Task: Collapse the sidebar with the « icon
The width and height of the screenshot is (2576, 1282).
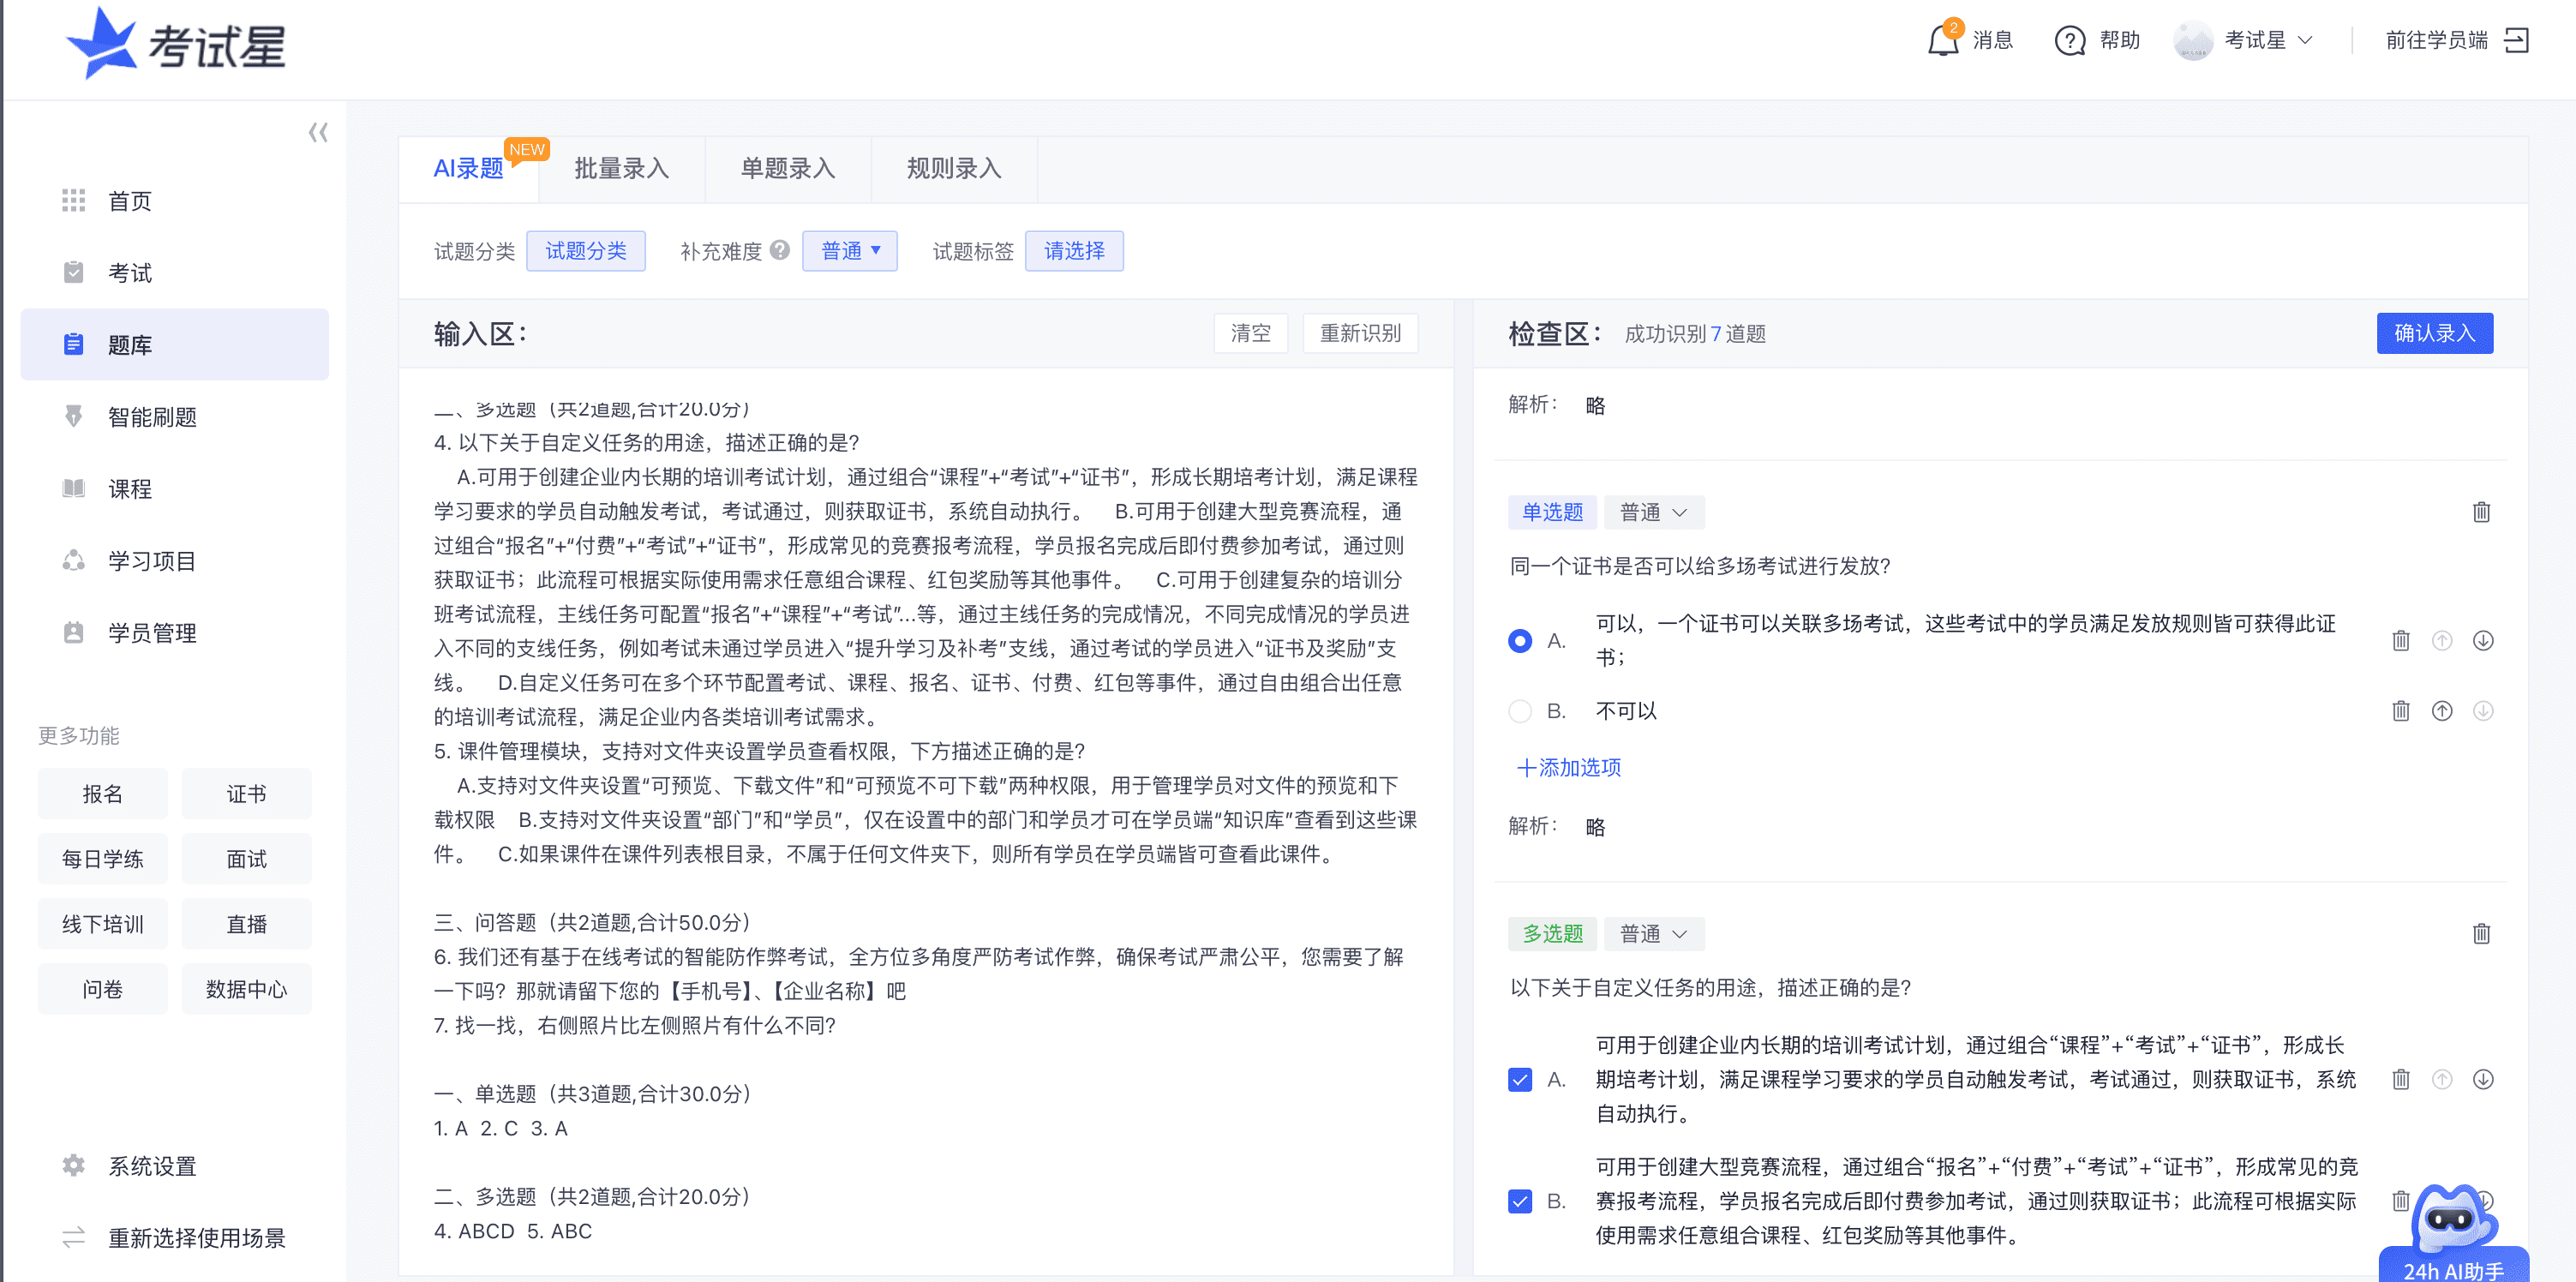Action: click(317, 131)
